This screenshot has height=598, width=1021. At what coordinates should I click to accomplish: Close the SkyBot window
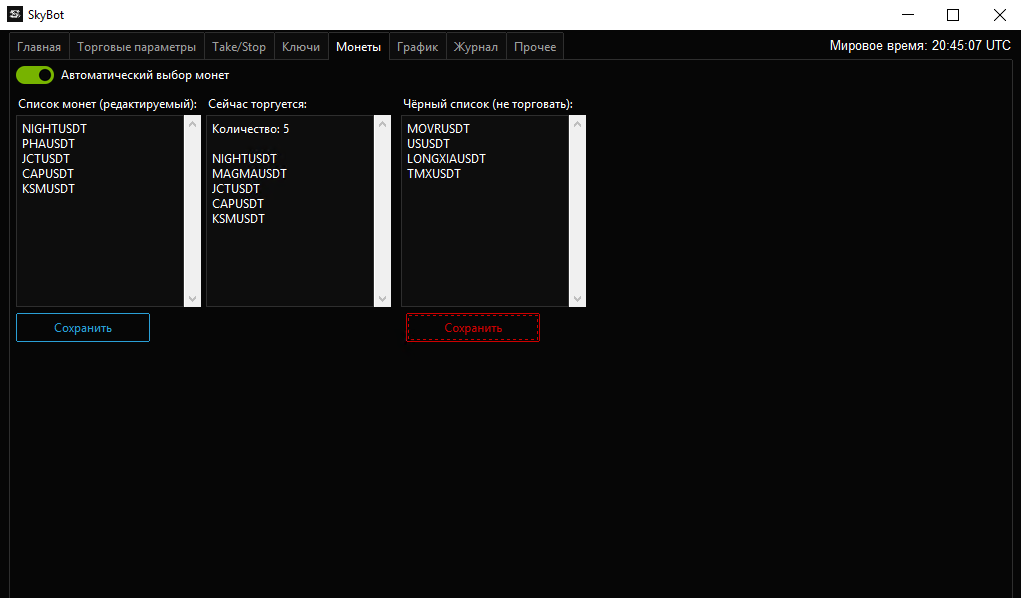coord(1000,14)
